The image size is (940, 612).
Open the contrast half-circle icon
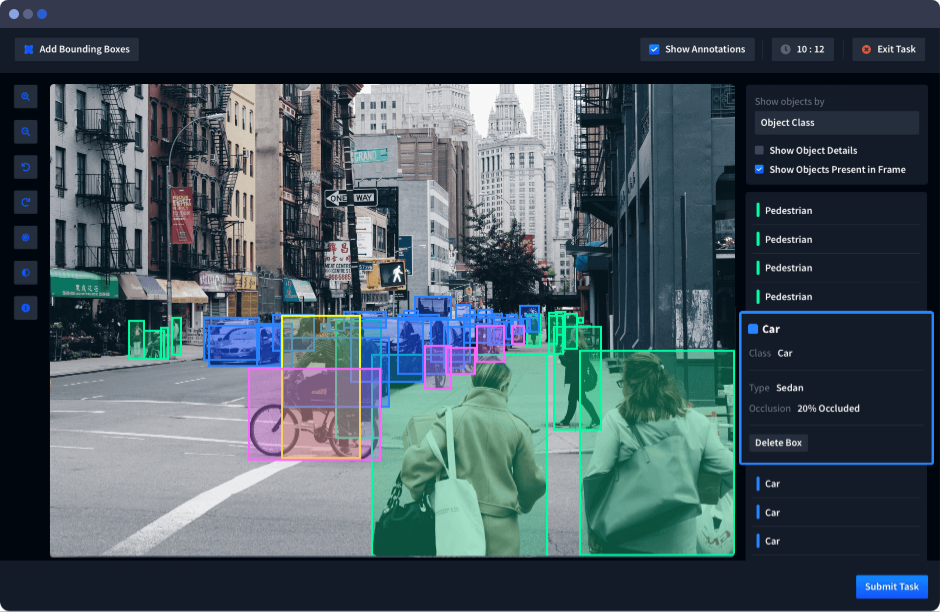click(x=26, y=272)
